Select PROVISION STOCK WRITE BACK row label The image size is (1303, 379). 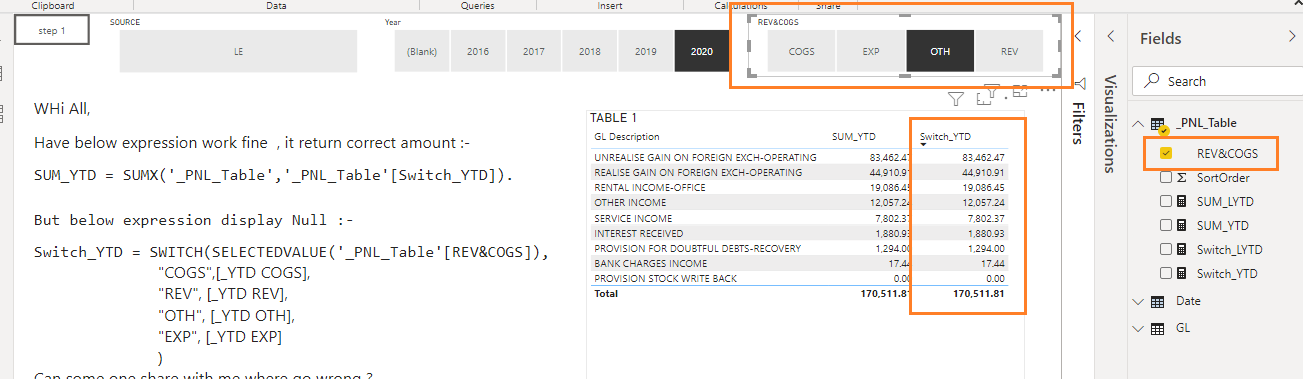pos(665,278)
